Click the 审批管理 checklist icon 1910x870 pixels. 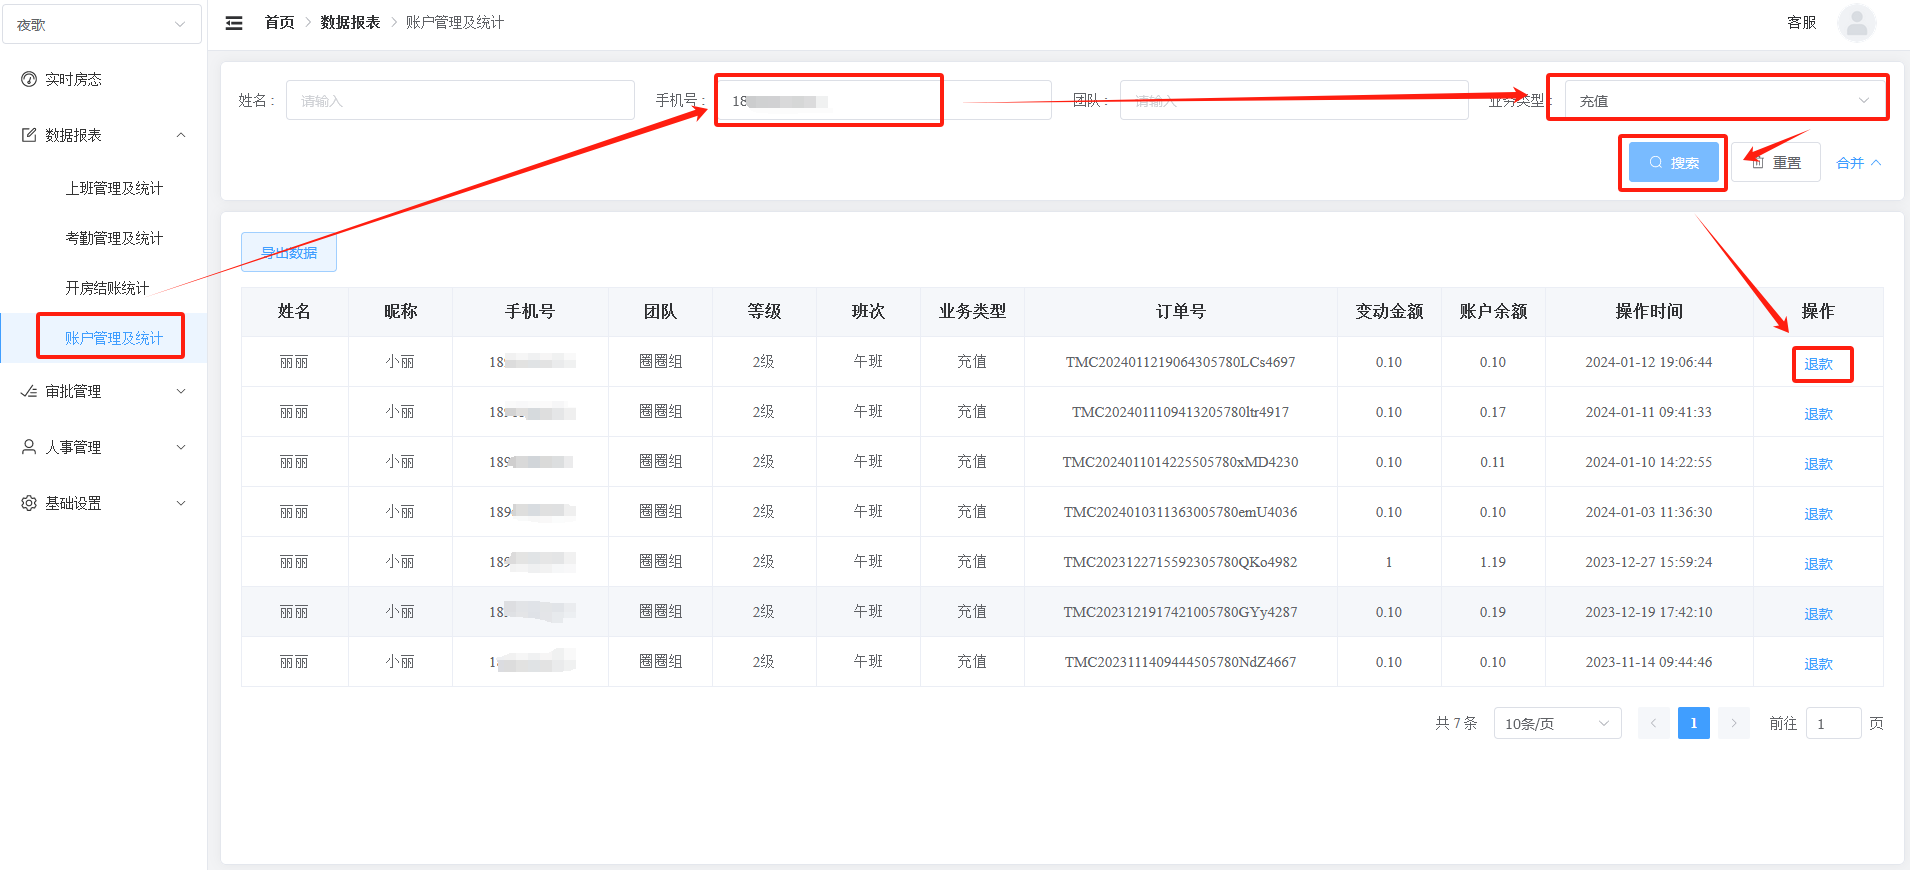(29, 391)
